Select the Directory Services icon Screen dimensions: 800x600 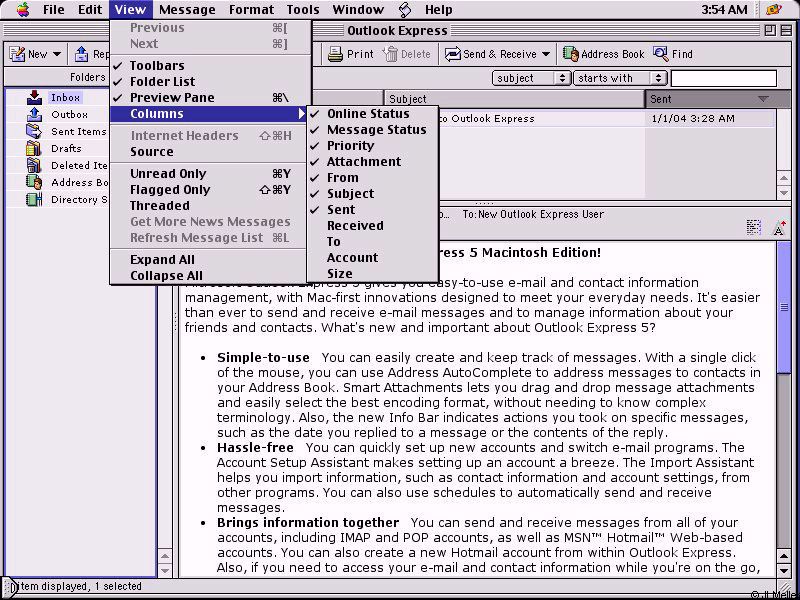pos(34,199)
